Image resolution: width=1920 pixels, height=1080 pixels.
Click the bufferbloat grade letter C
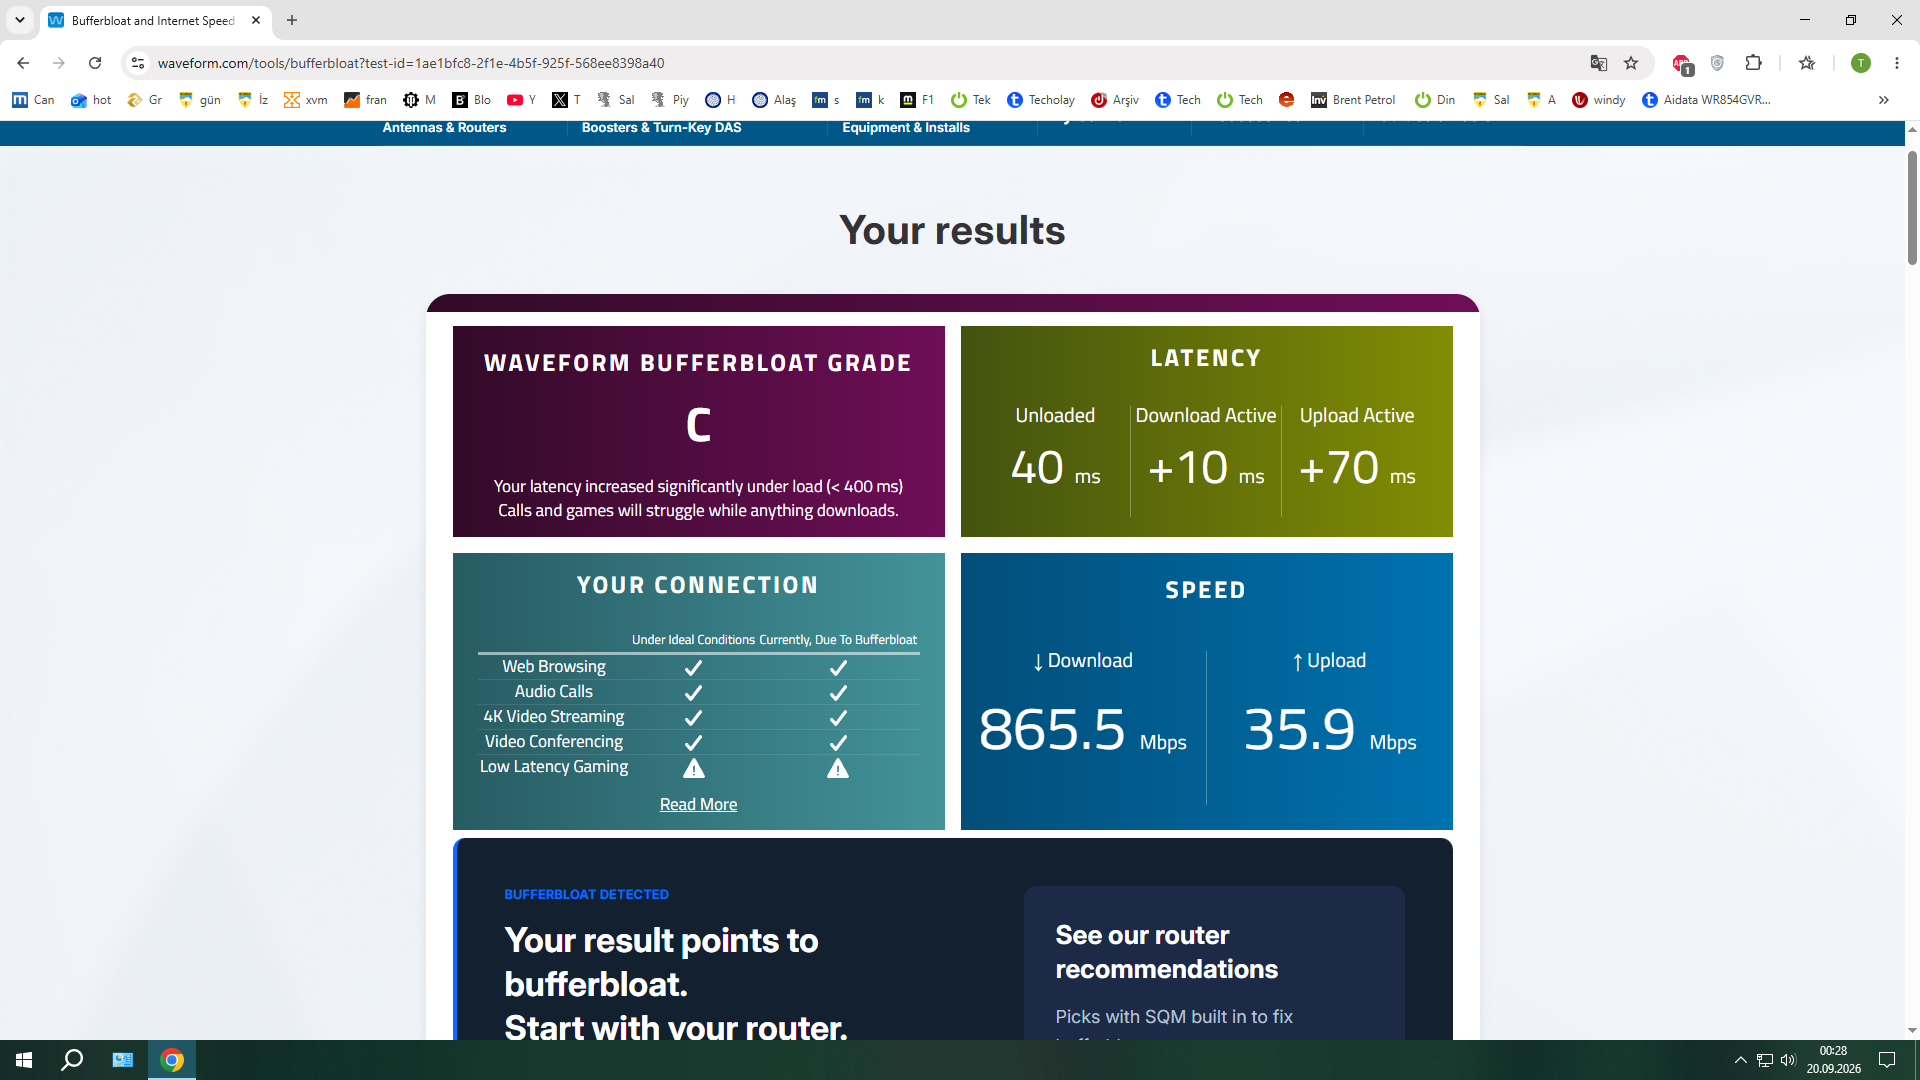[698, 425]
